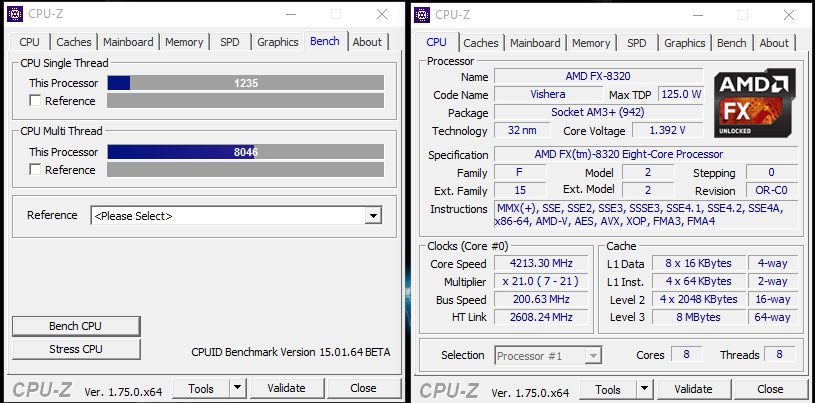815x403 pixels.
Task: Click single thread This Processor bar showing 1235
Action: point(245,83)
